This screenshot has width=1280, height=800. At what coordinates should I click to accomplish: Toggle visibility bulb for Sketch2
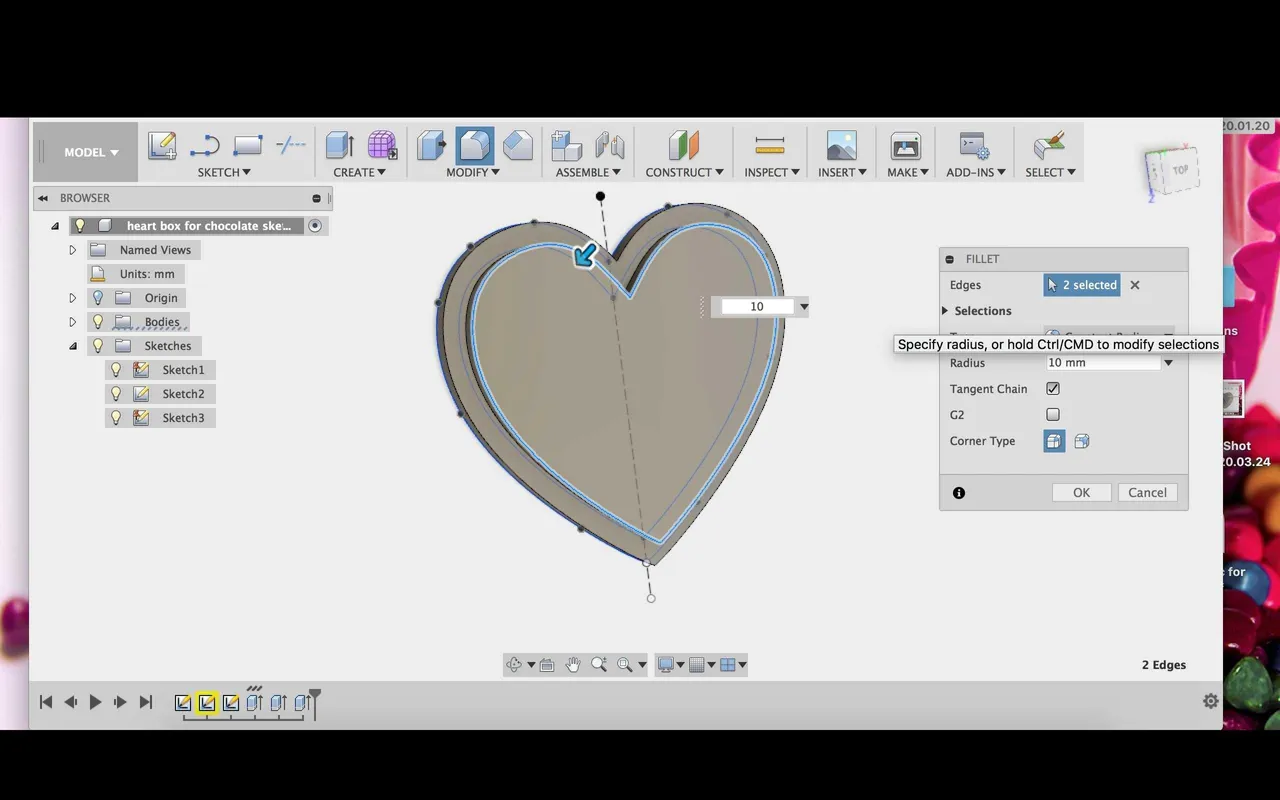(116, 394)
